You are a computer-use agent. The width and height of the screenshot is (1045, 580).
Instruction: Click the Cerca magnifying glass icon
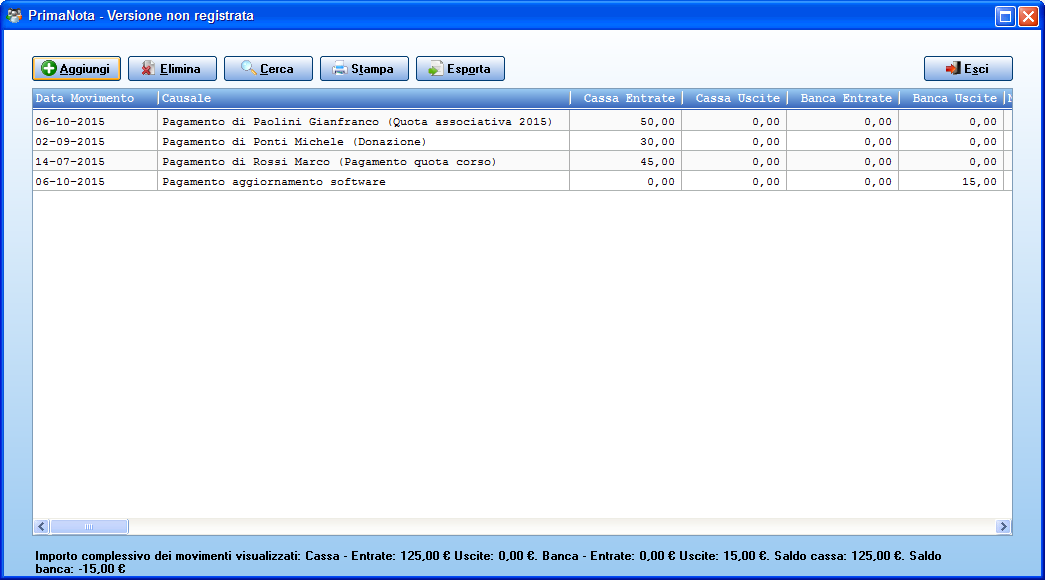[248, 68]
